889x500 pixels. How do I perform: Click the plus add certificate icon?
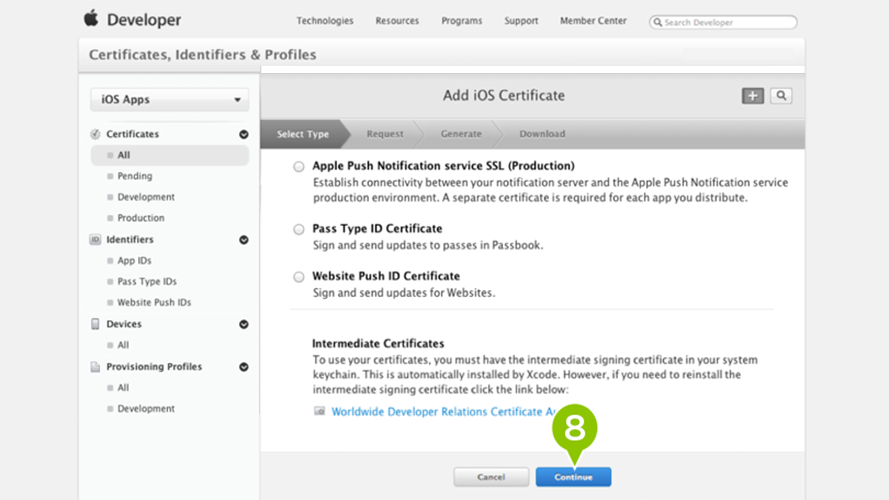[752, 96]
